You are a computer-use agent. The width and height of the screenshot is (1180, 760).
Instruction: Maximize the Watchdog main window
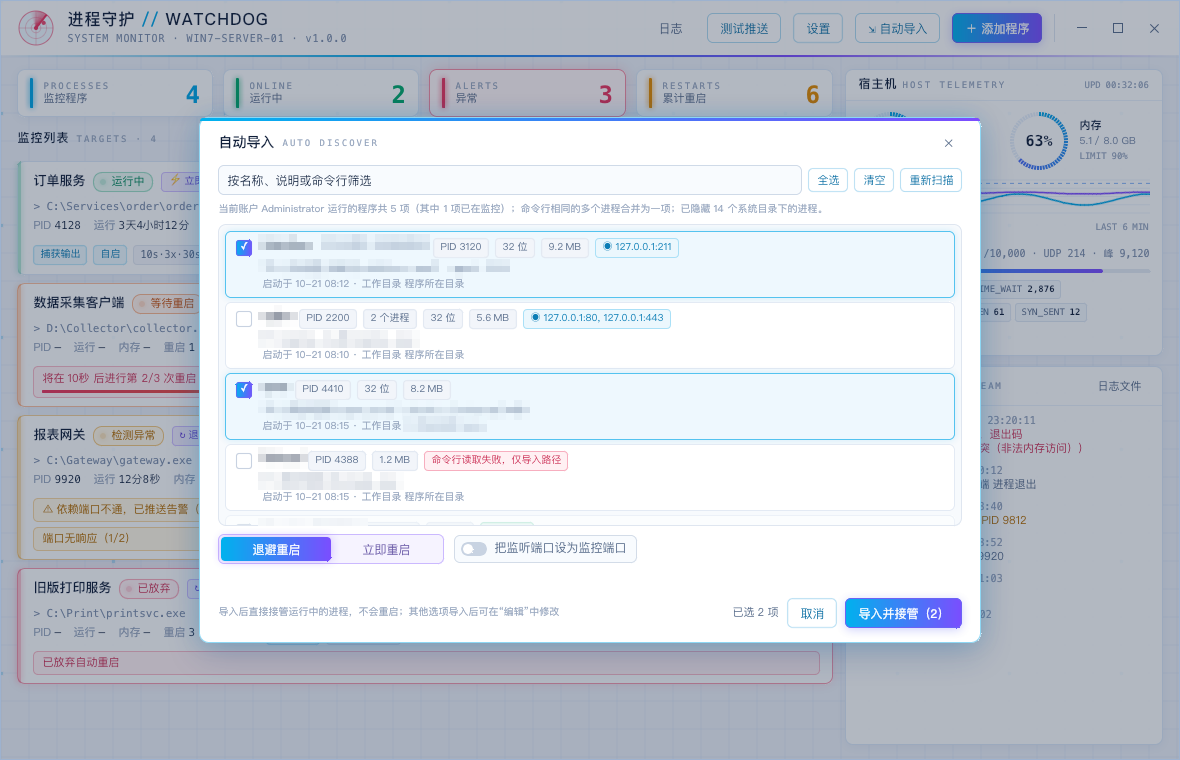click(x=1118, y=28)
